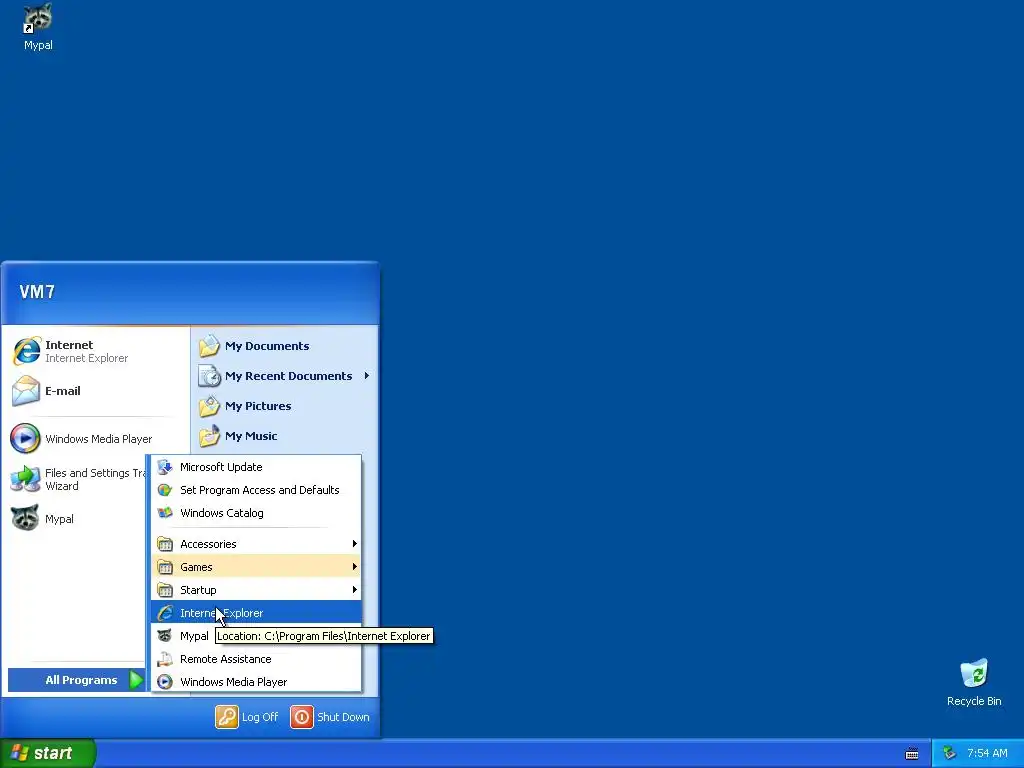The width and height of the screenshot is (1024, 768).
Task: Click the Windows Media Player icon in left pane
Action: [x=25, y=438]
